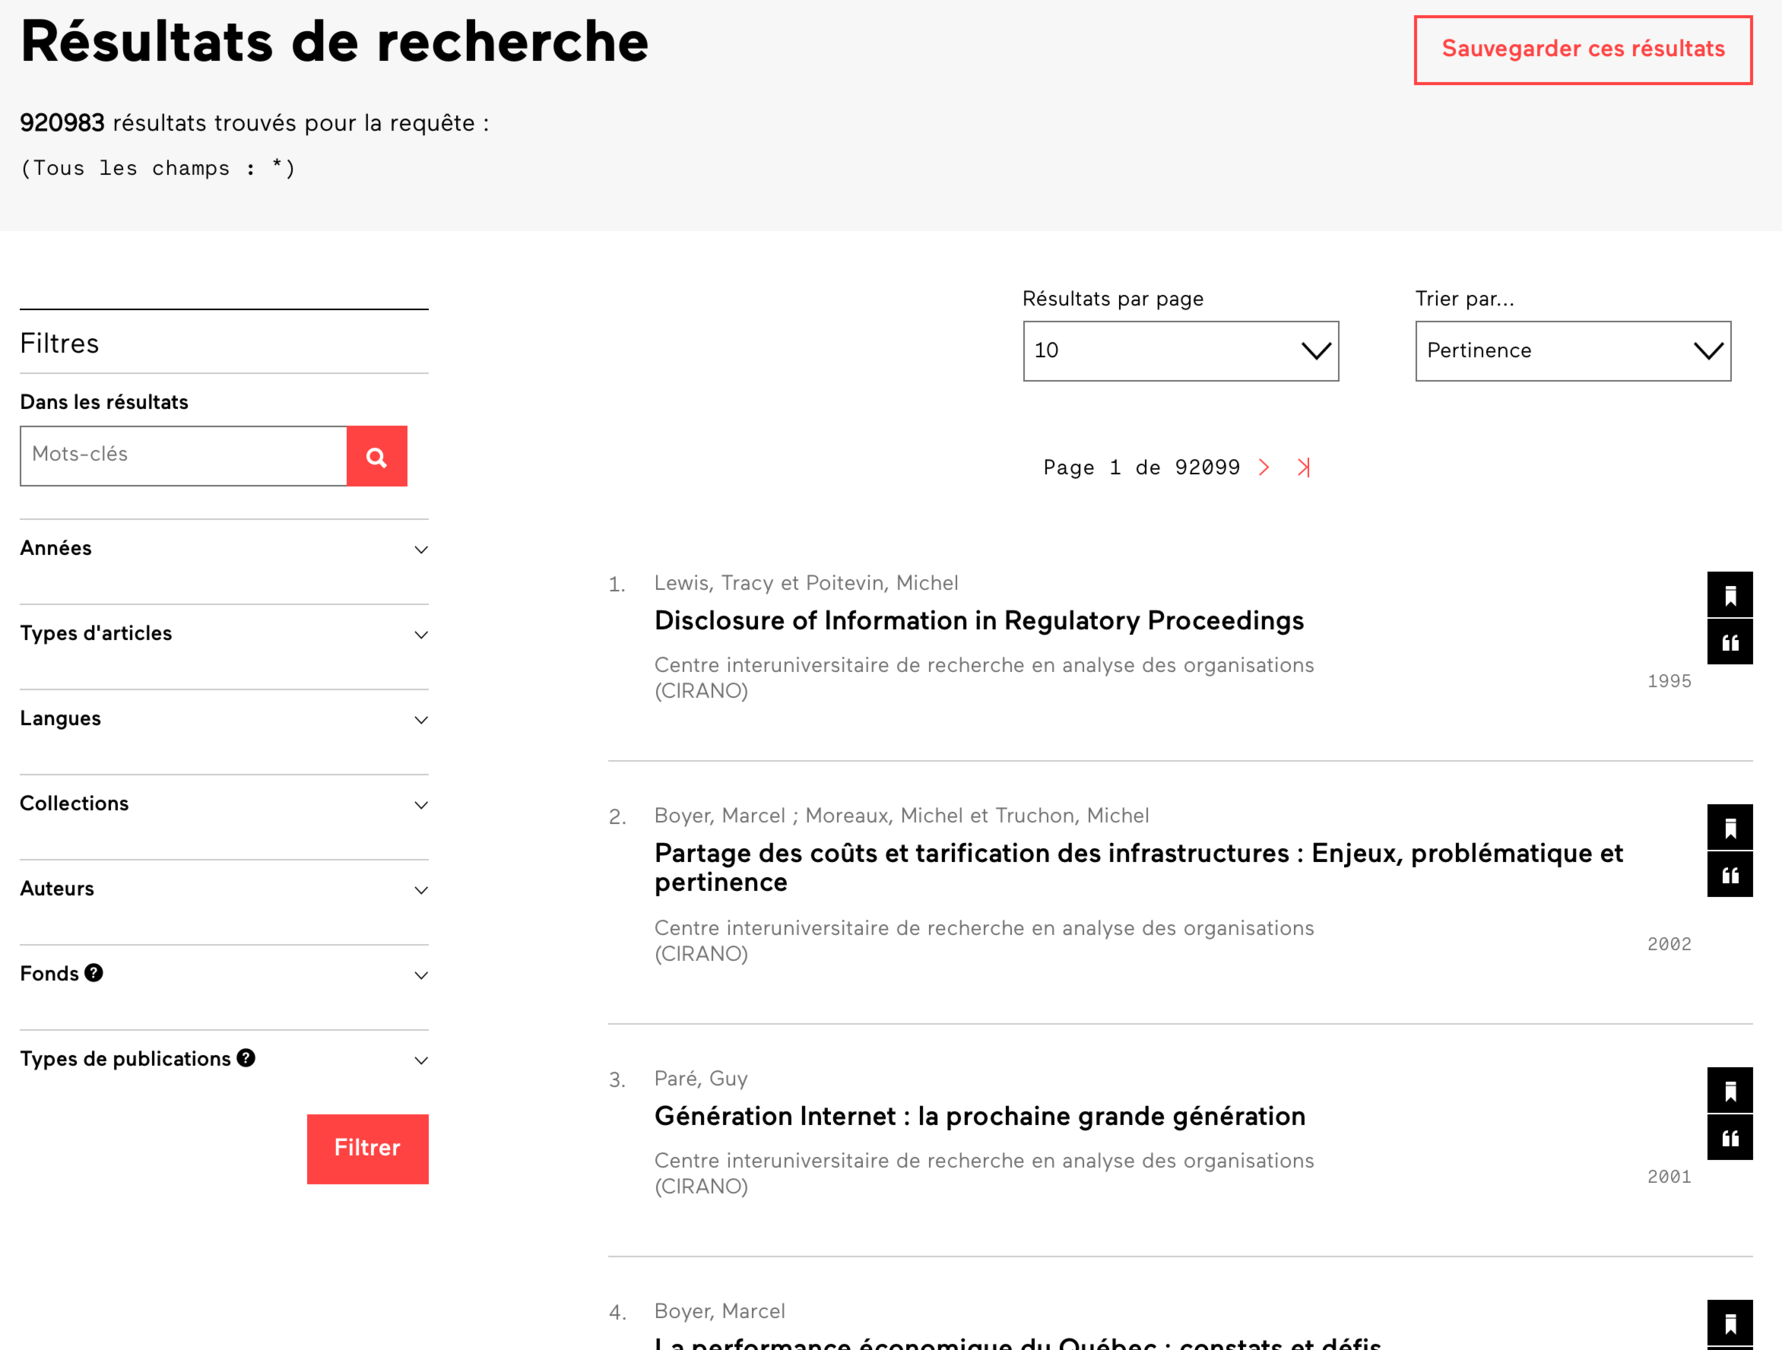This screenshot has width=1782, height=1350.
Task: Open the Trier par Pertinence dropdown
Action: coord(1573,351)
